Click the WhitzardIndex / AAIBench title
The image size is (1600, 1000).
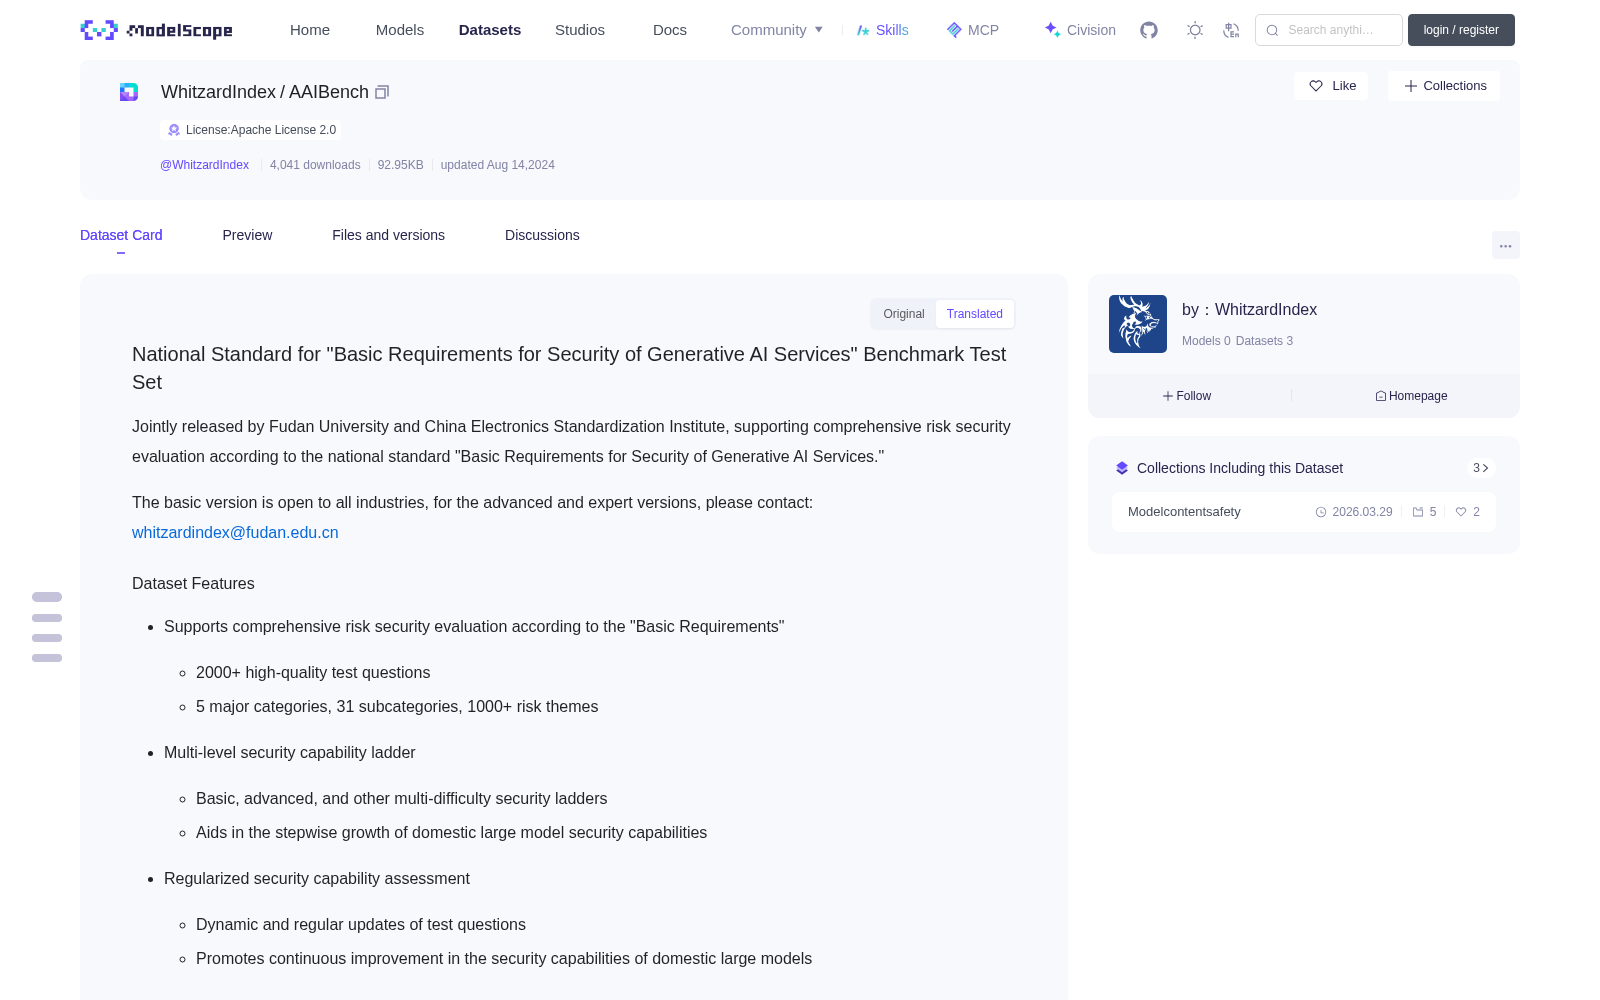click(265, 92)
